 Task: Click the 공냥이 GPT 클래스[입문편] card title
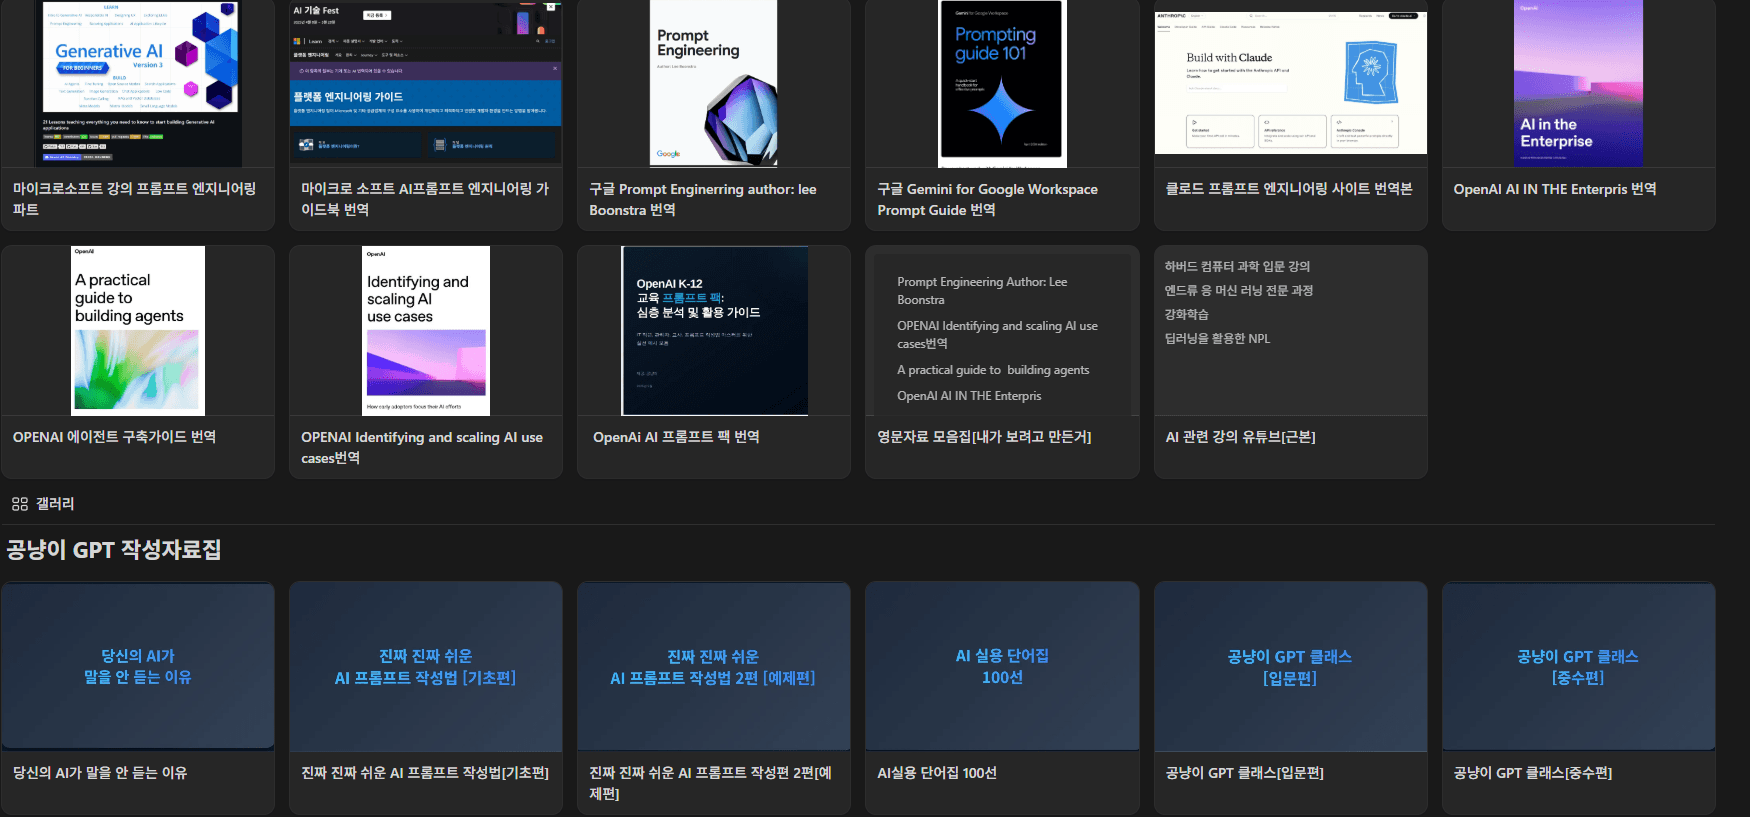click(x=1244, y=773)
